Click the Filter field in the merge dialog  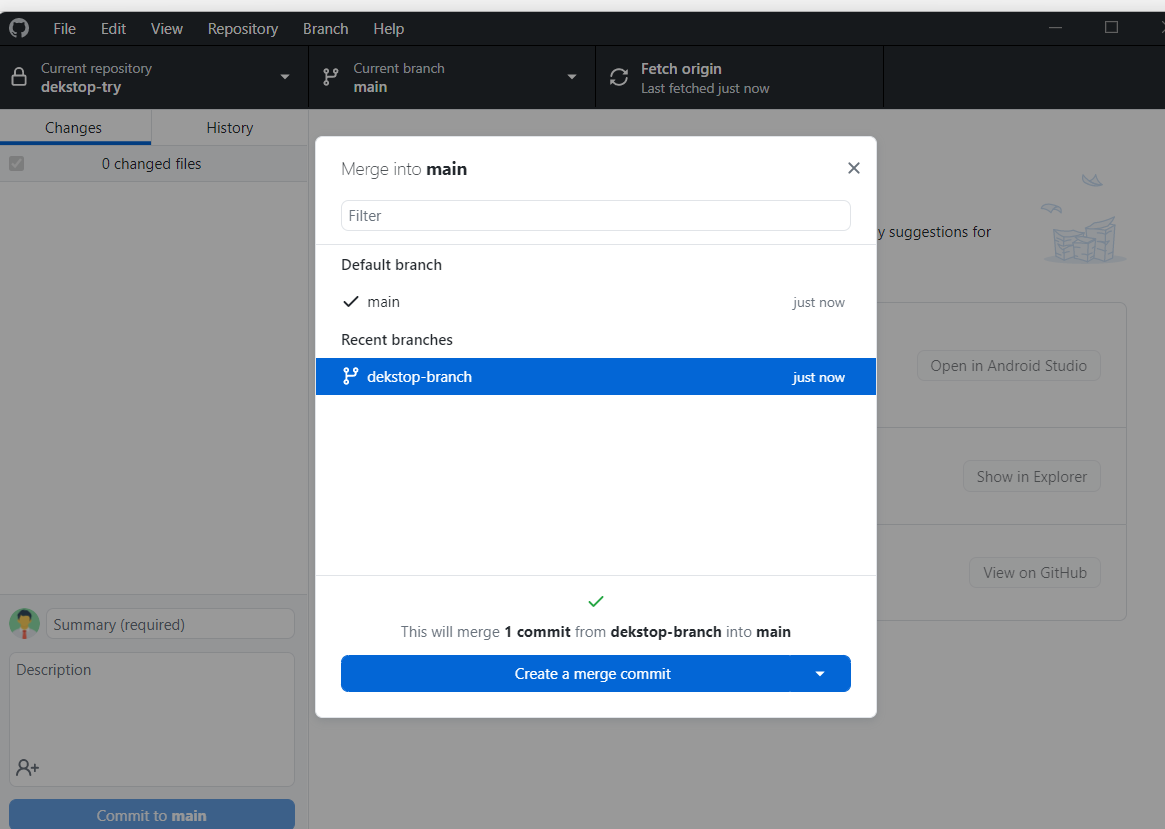(596, 215)
